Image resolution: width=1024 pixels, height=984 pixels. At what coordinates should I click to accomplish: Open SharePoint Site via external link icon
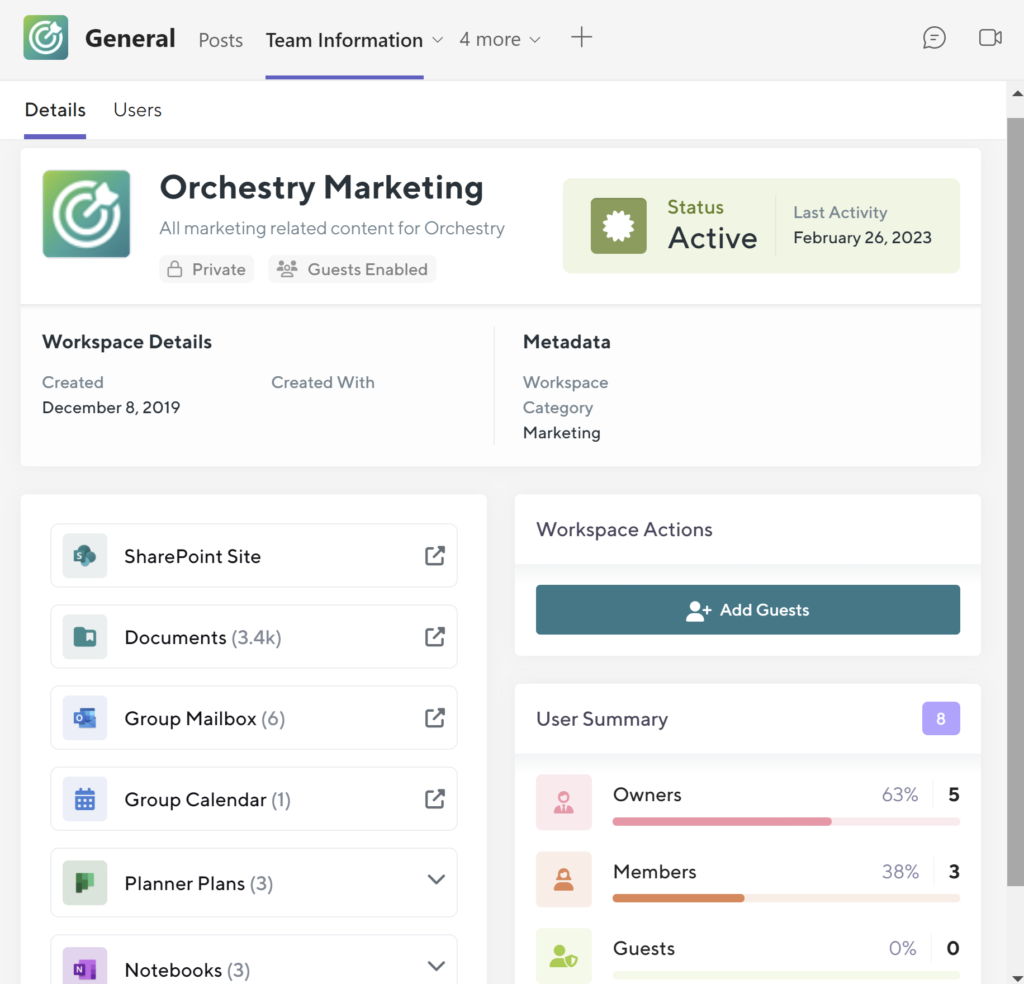(x=435, y=556)
